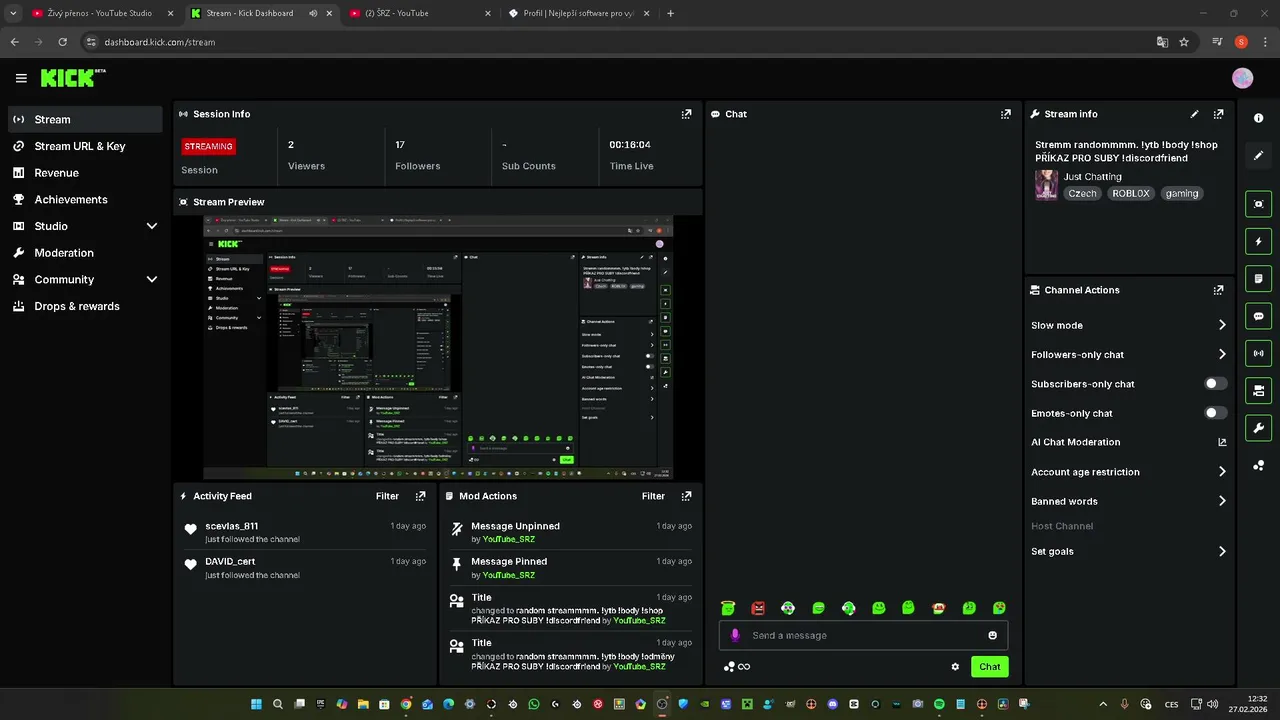Toggle the camera list widget icon
Screen dimensions: 1280x720
point(1258,390)
